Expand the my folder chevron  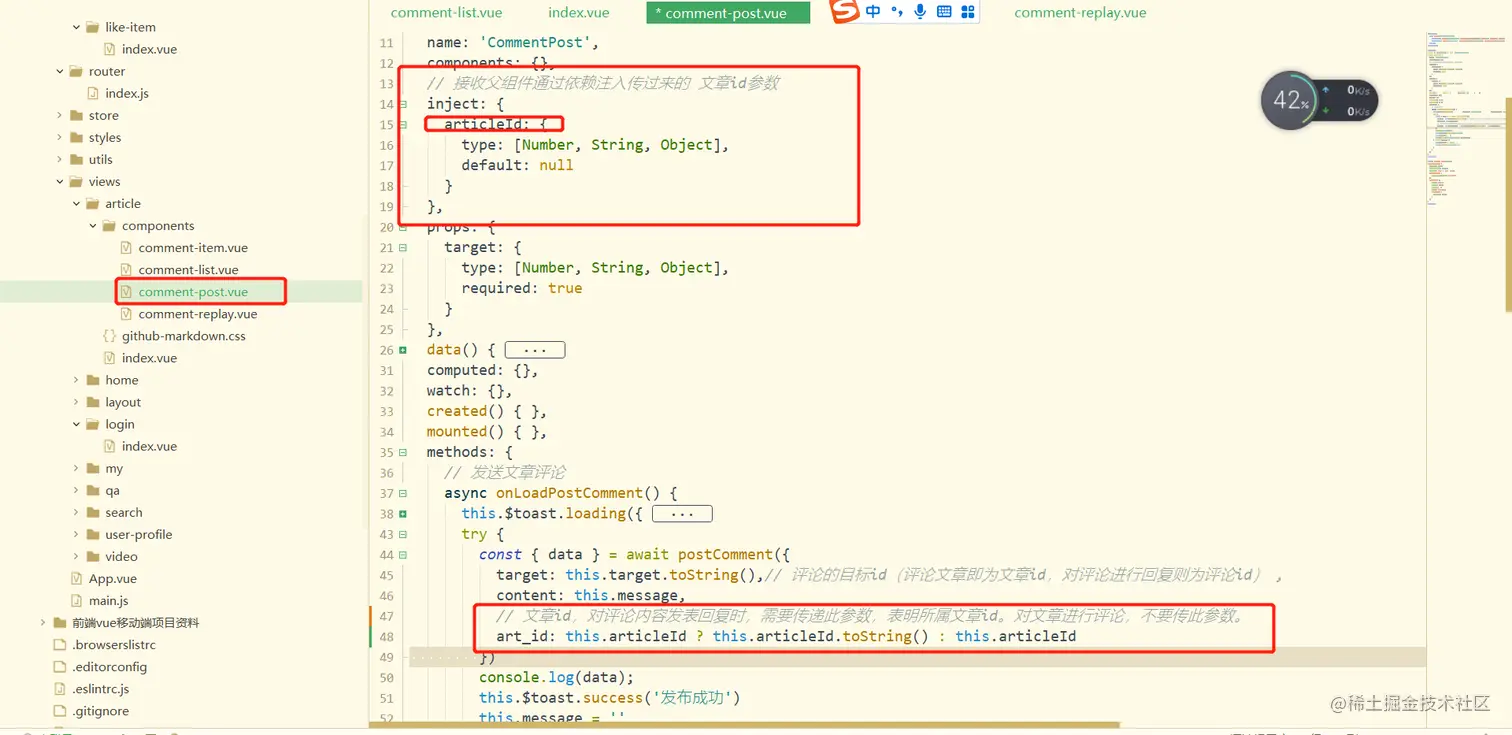point(77,468)
